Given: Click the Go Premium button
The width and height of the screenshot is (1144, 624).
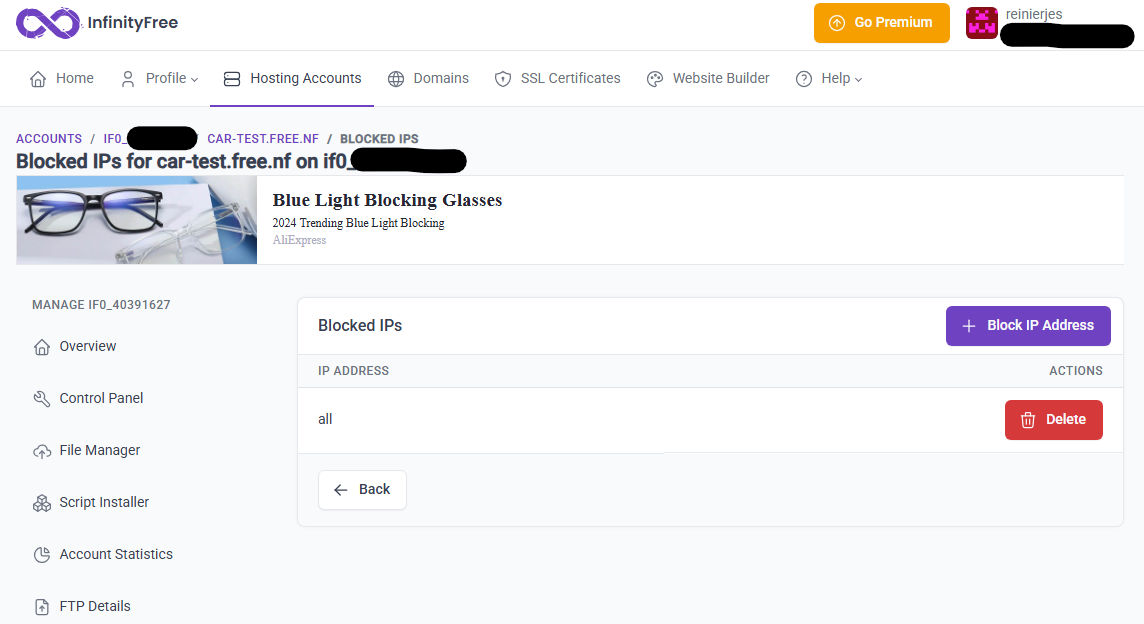Looking at the screenshot, I should point(881,22).
